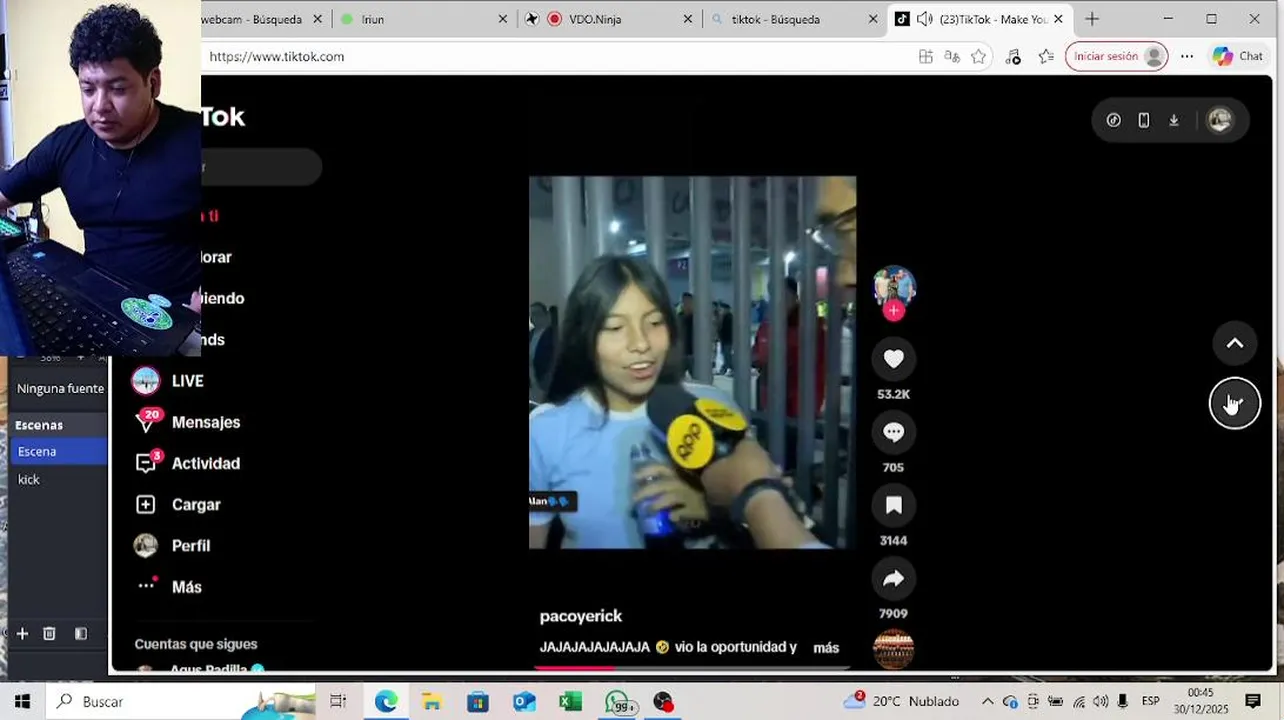Screen dimensions: 1284x720
Task: Show hidden system tray icons chevron
Action: tap(988, 702)
